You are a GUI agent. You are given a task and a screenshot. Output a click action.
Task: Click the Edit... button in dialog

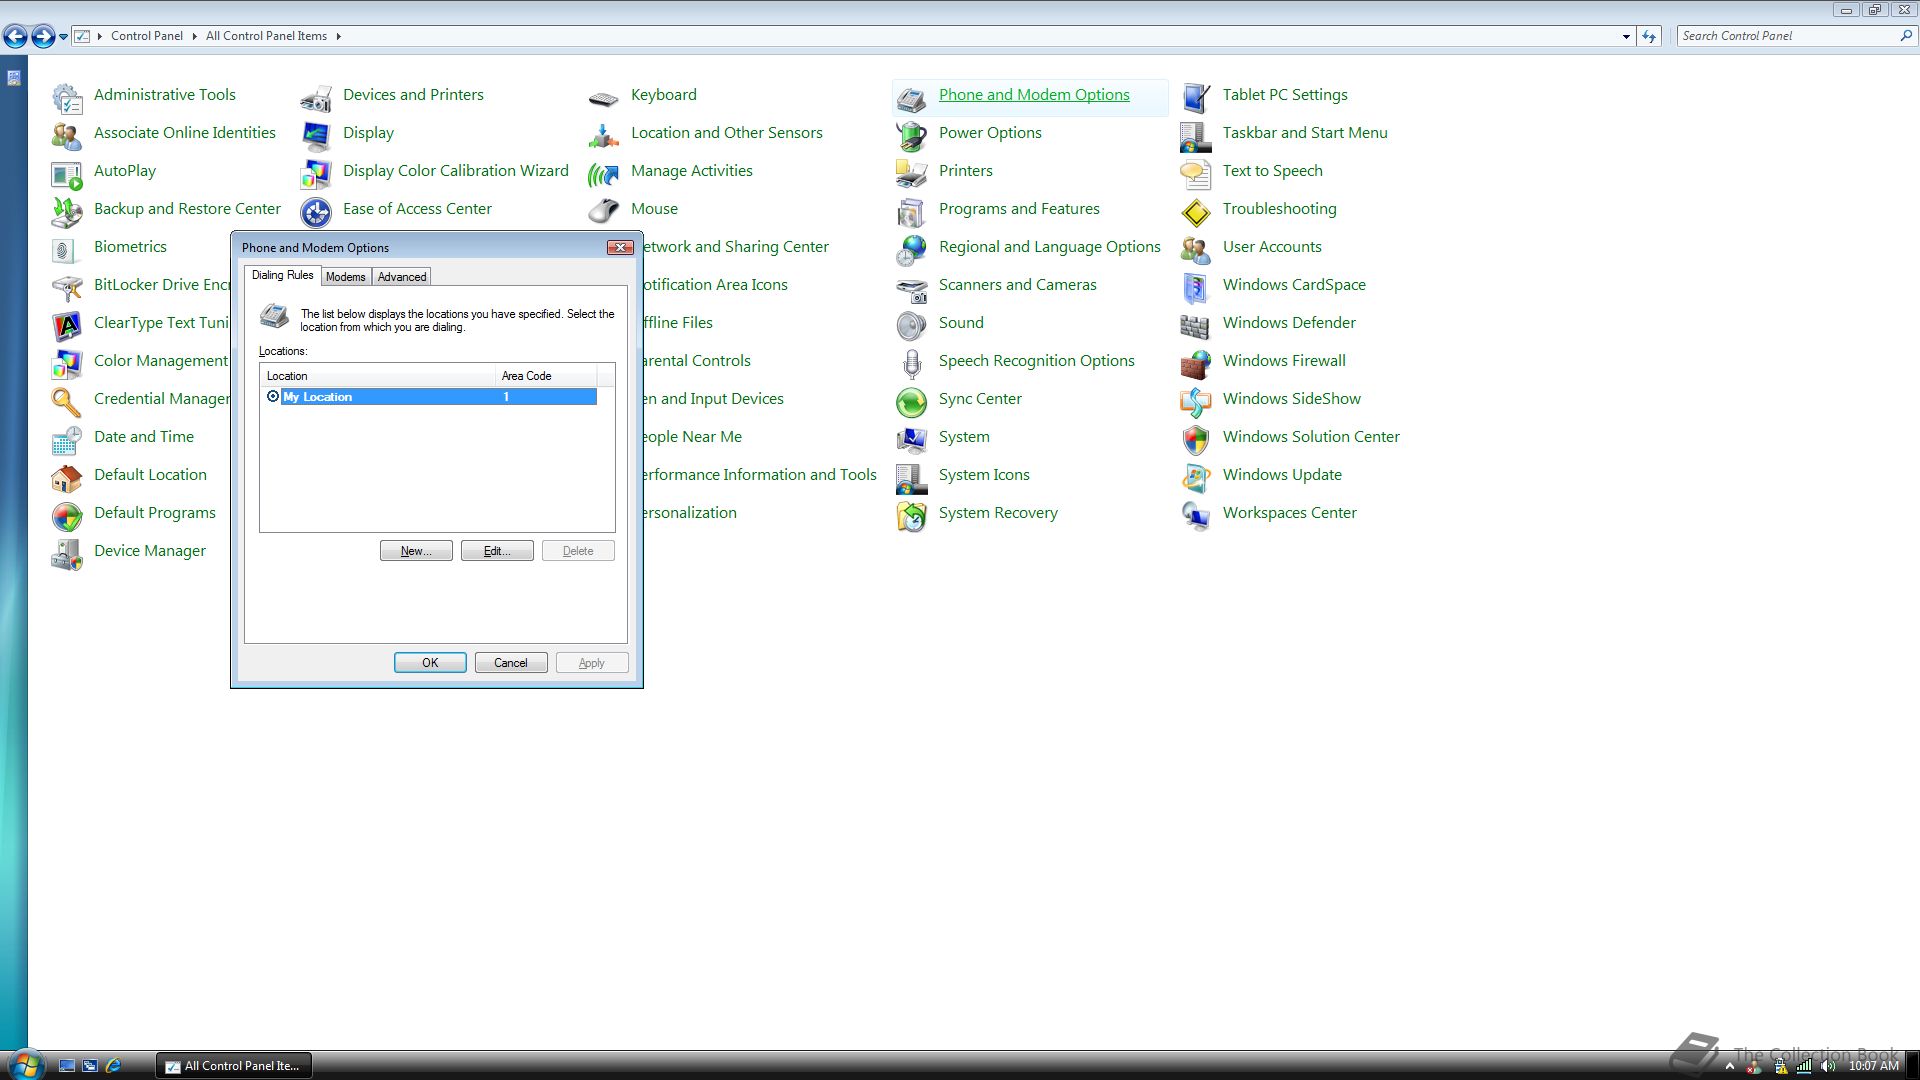tap(497, 551)
